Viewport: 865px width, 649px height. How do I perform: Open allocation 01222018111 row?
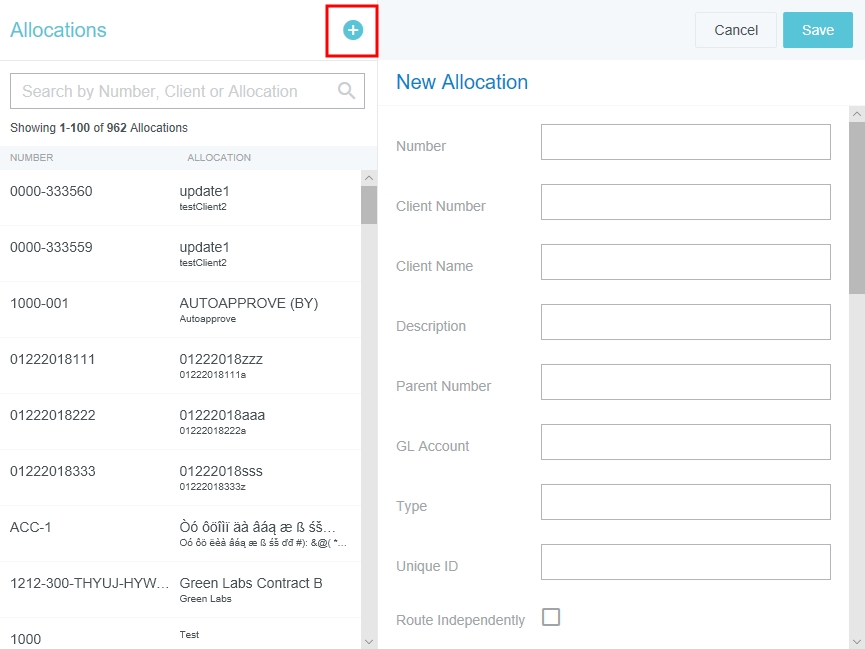180,365
